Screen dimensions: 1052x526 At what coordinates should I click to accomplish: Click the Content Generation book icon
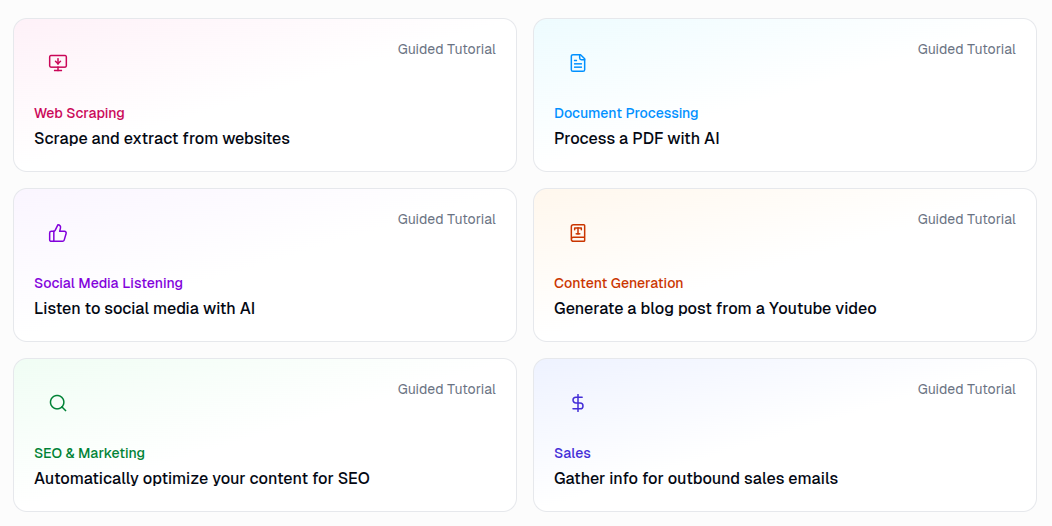578,233
